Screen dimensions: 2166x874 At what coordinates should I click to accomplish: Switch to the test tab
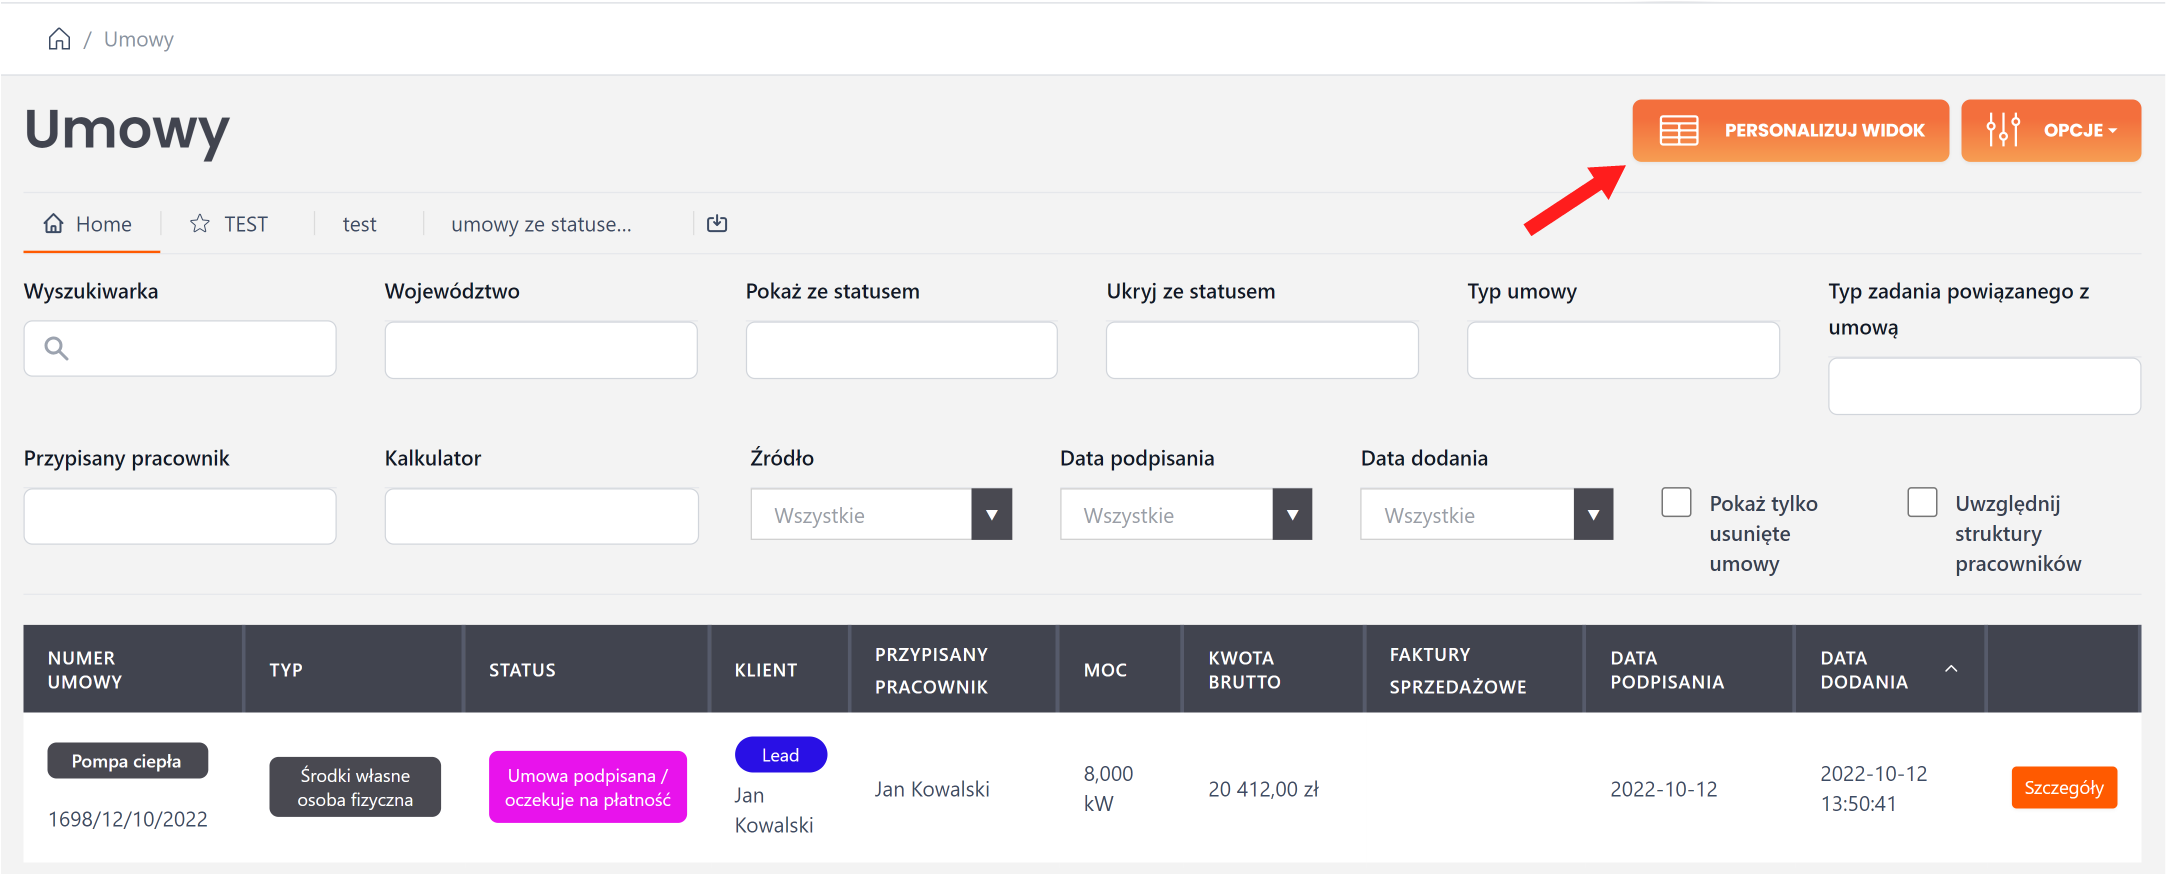359,224
